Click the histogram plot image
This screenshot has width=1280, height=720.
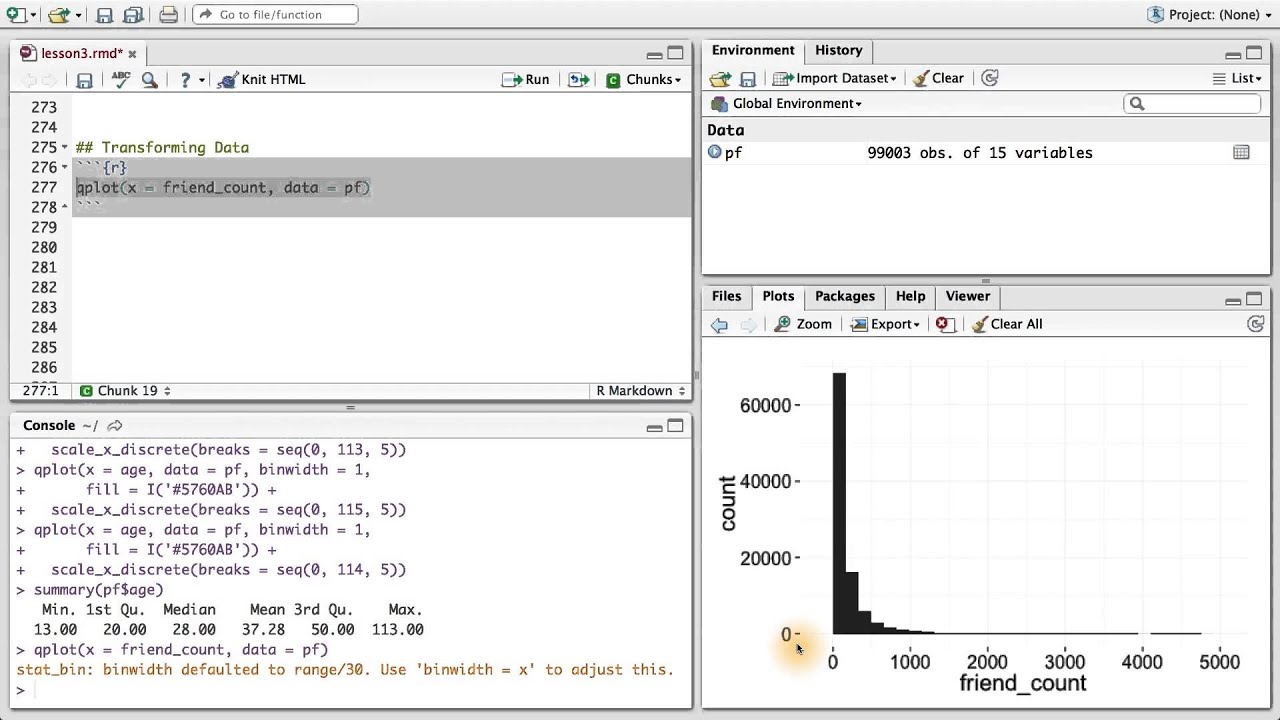pos(985,525)
